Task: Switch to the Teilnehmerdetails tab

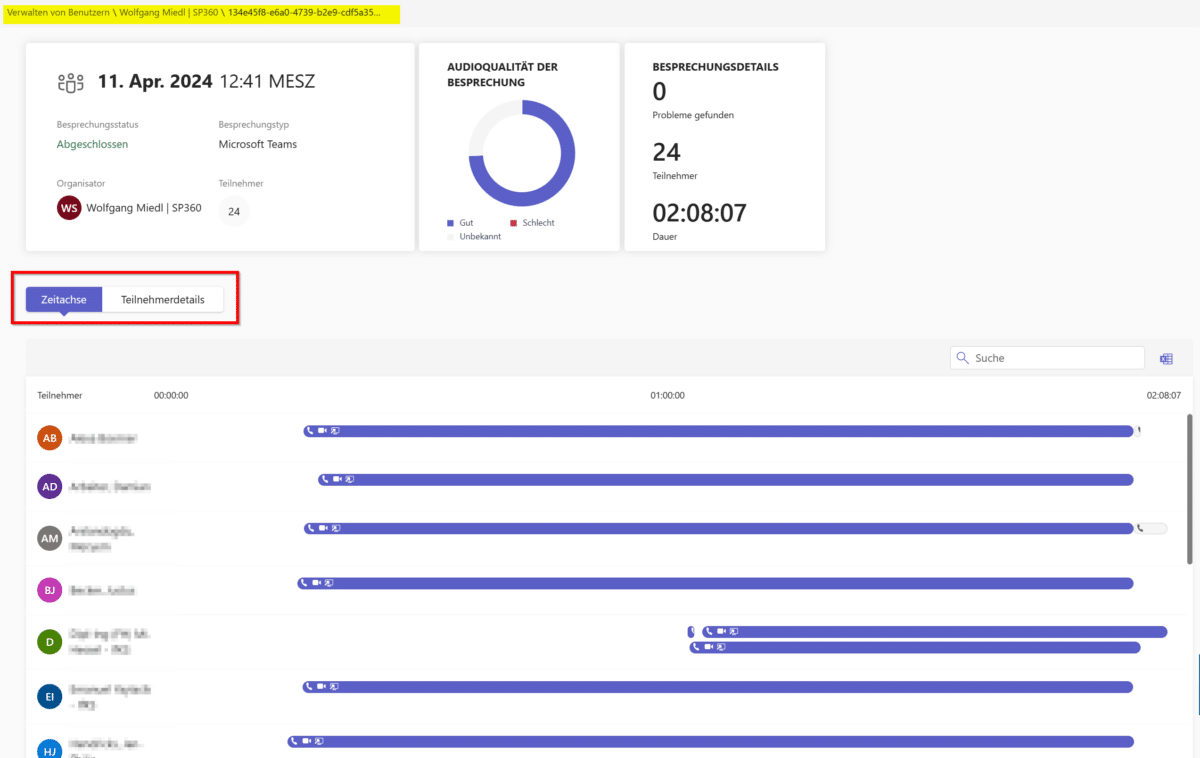Action: [163, 300]
